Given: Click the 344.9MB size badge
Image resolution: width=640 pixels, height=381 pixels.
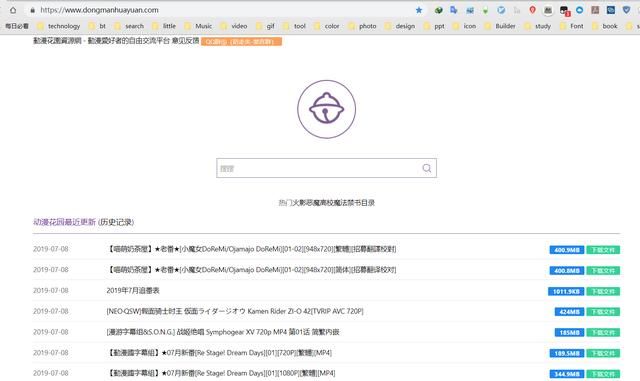Looking at the screenshot, I should 567,374.
